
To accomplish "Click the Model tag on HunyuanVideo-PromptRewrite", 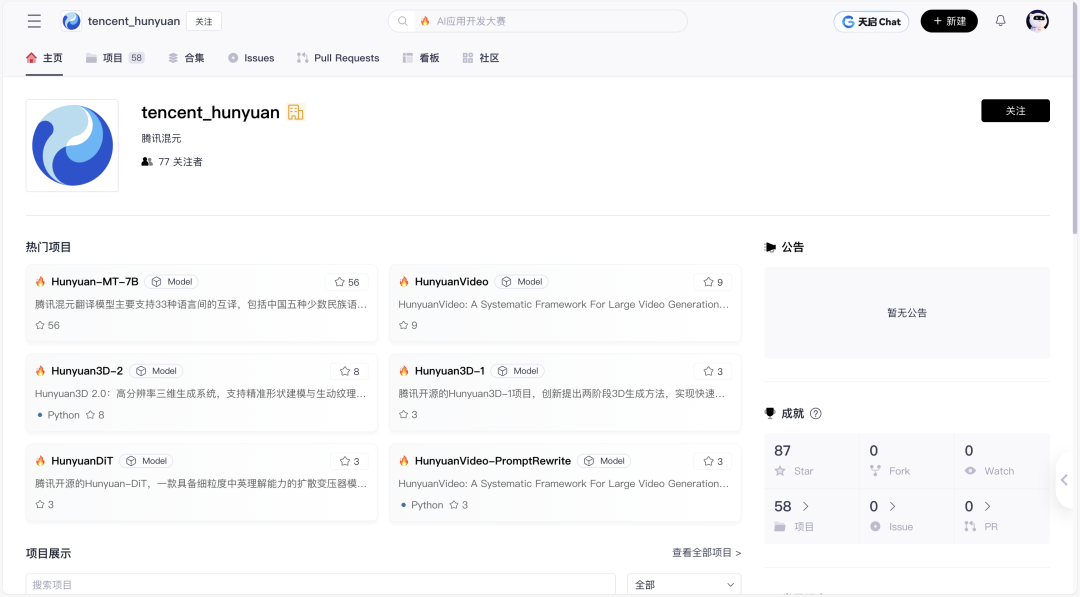I will click(x=604, y=461).
